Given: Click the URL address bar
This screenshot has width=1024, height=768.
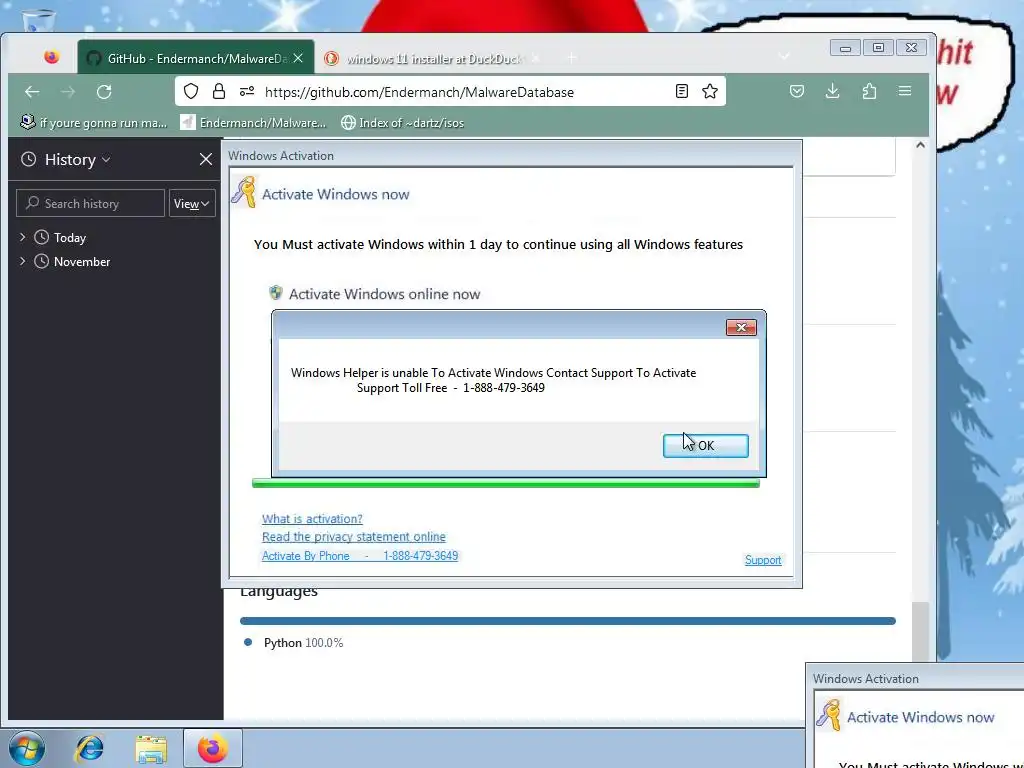Looking at the screenshot, I should pyautogui.click(x=451, y=92).
